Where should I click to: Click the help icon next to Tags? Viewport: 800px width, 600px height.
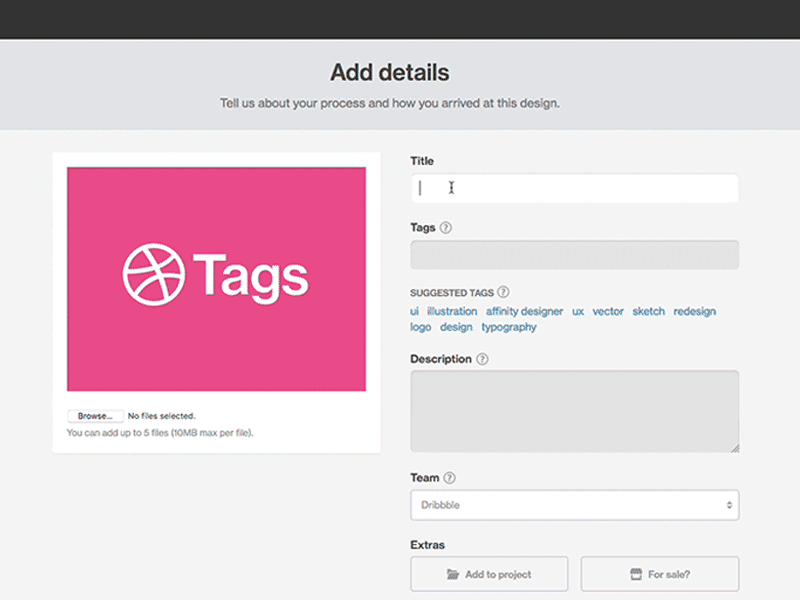point(446,227)
